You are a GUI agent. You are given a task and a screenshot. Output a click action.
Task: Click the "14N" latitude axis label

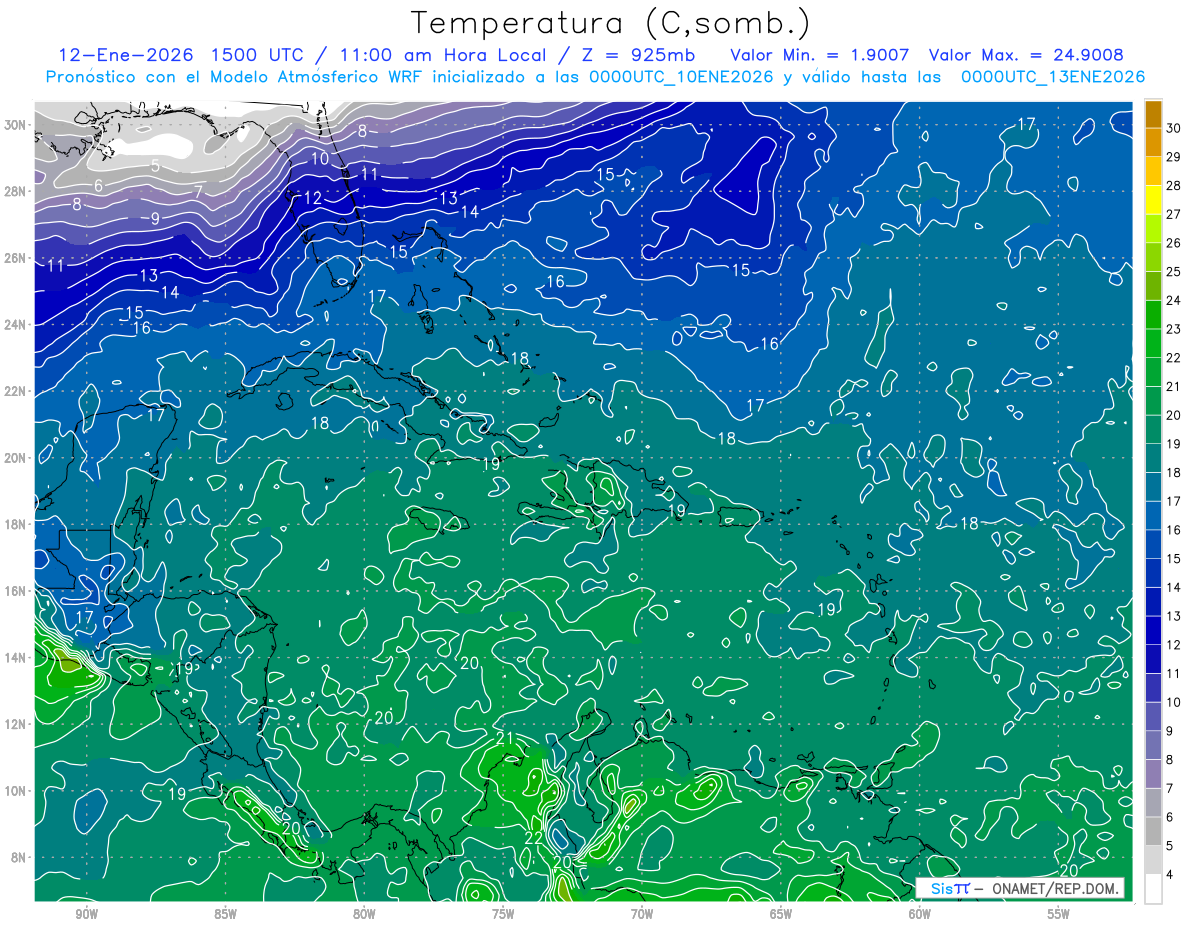click(15, 657)
